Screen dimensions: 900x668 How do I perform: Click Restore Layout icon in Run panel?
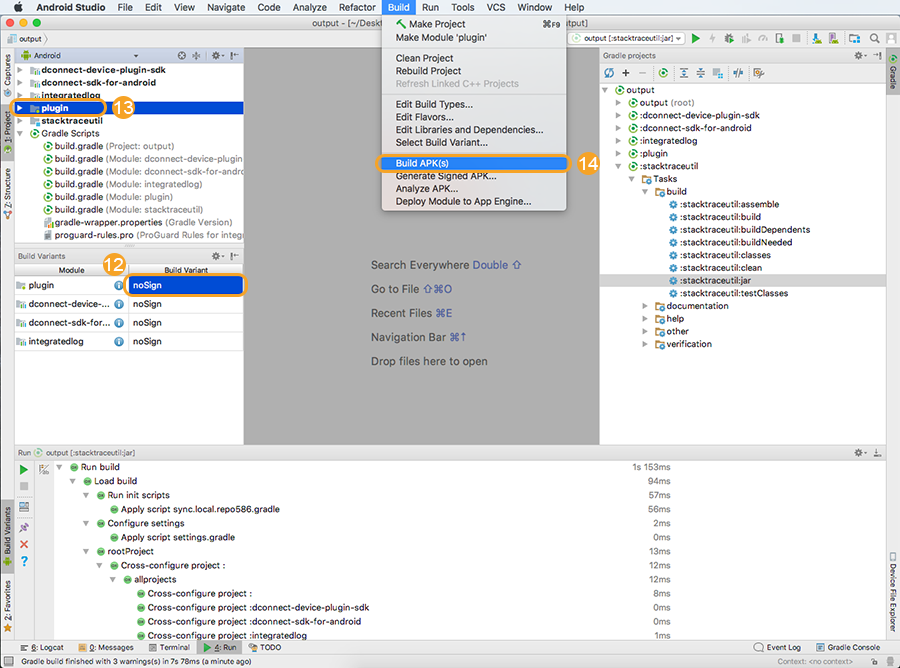[24, 507]
